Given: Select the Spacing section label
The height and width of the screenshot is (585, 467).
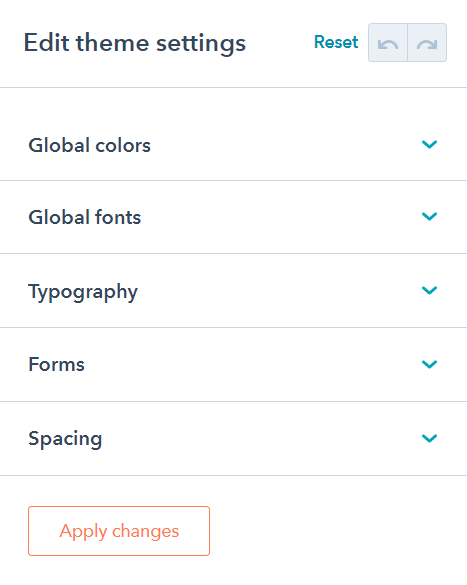Looking at the screenshot, I should 65,439.
